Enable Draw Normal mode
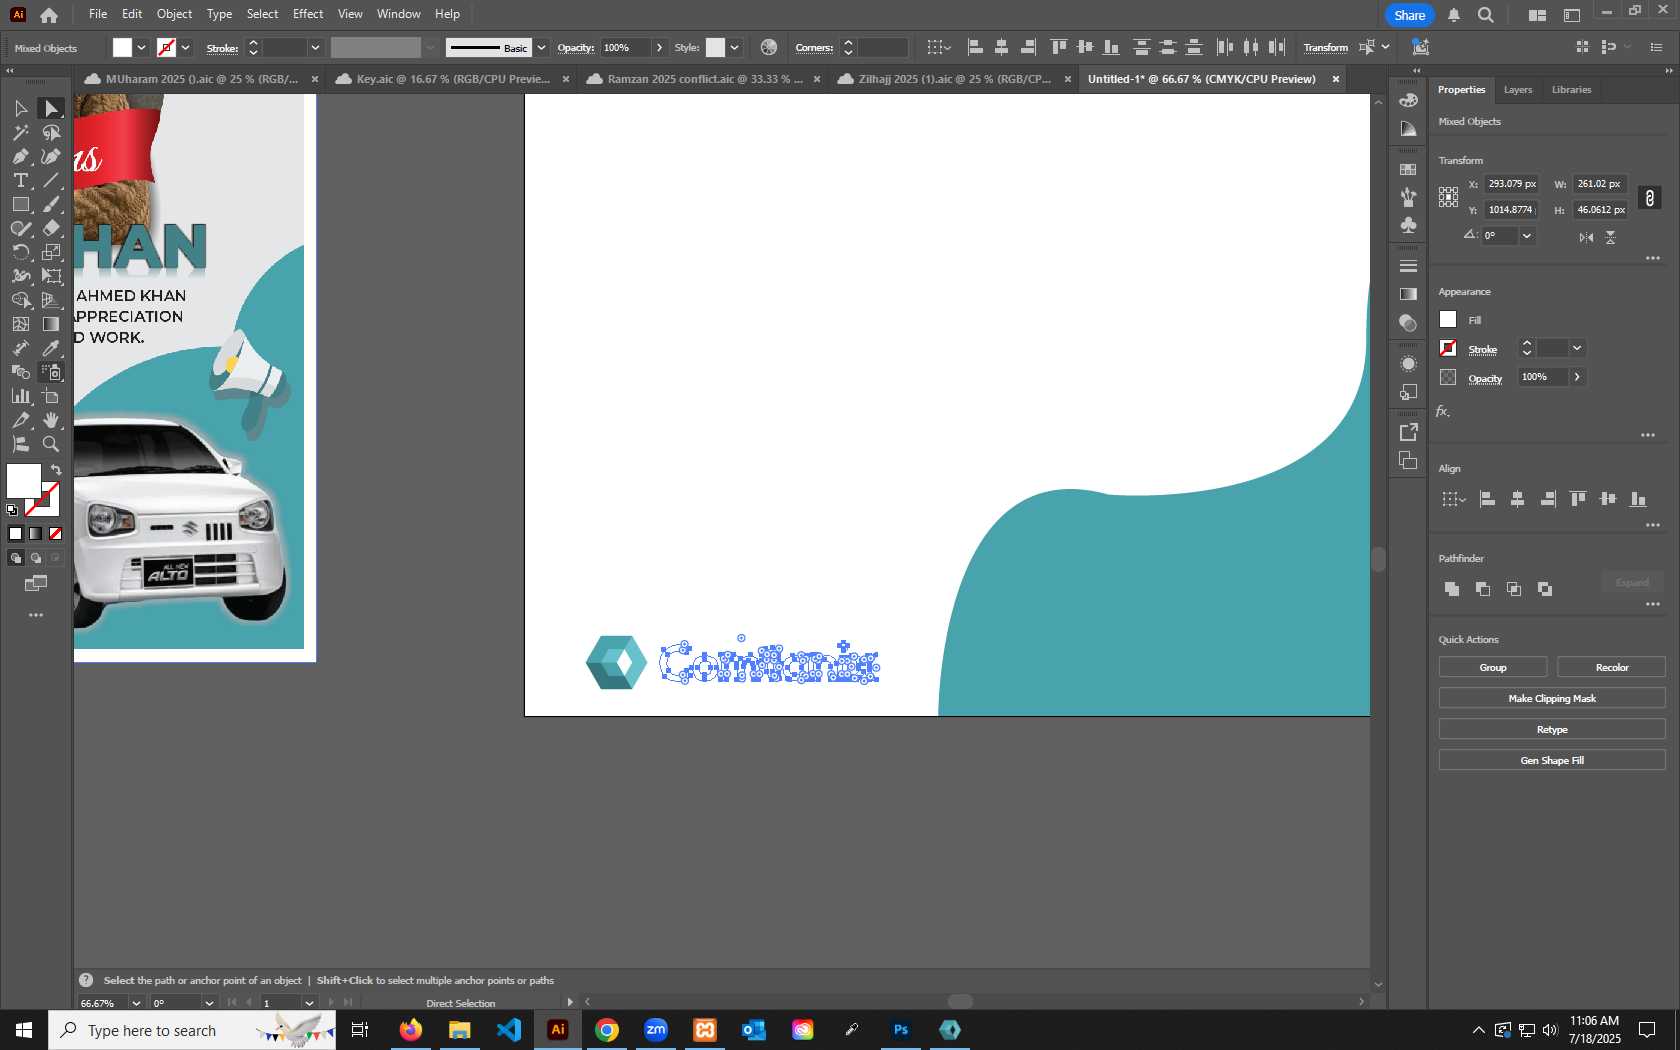This screenshot has height=1050, width=1680. coord(15,558)
